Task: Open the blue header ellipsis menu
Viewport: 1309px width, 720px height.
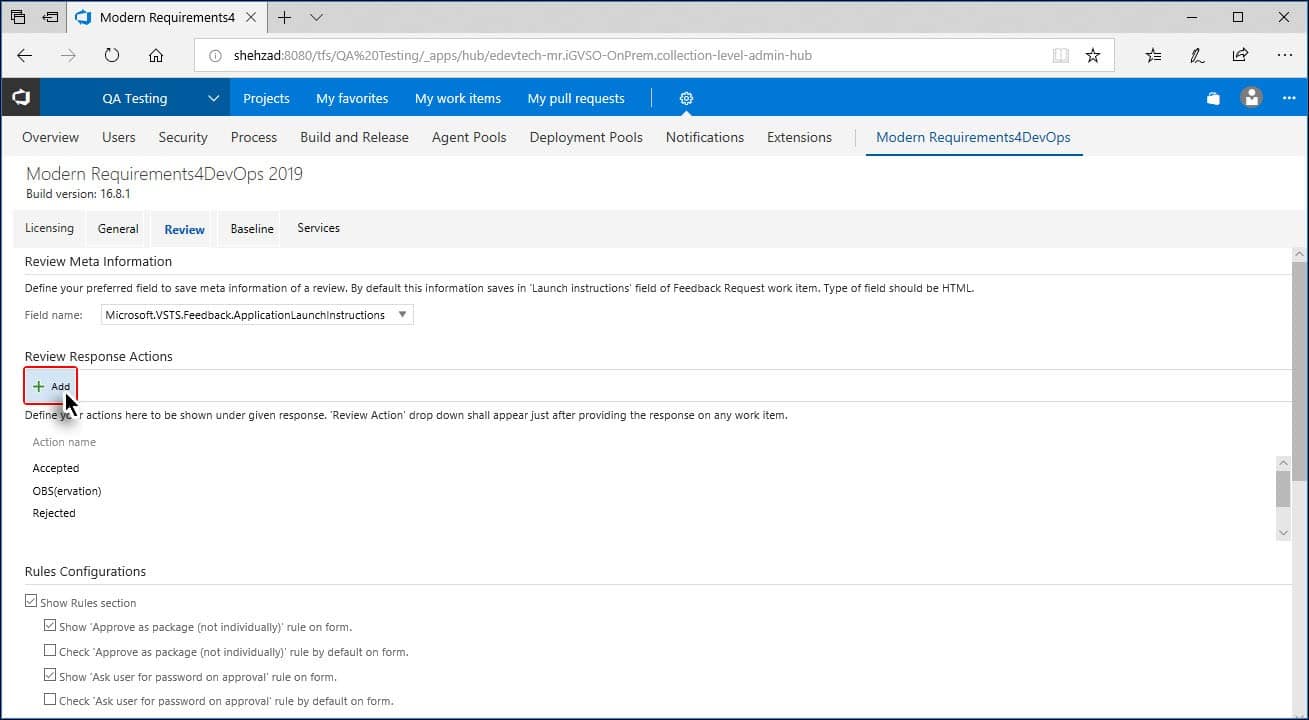Action: 1289,98
